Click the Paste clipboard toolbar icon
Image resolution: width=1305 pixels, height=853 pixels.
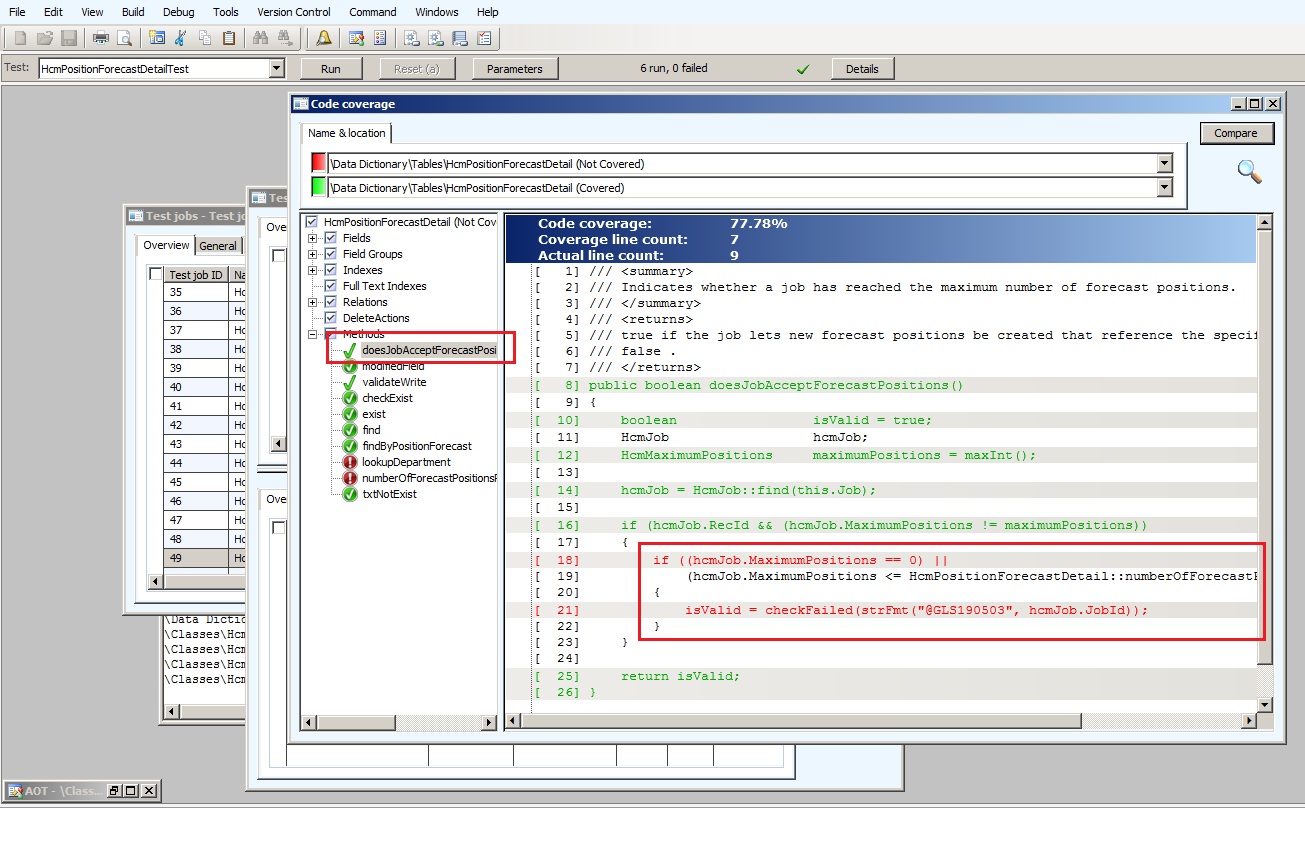[229, 39]
